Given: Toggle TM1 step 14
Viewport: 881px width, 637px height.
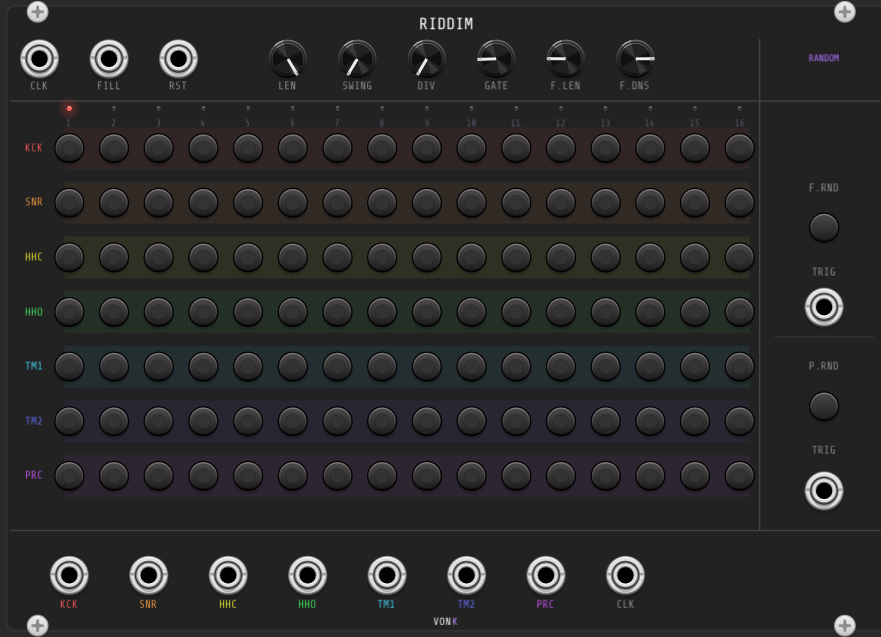Looking at the screenshot, I should [650, 366].
